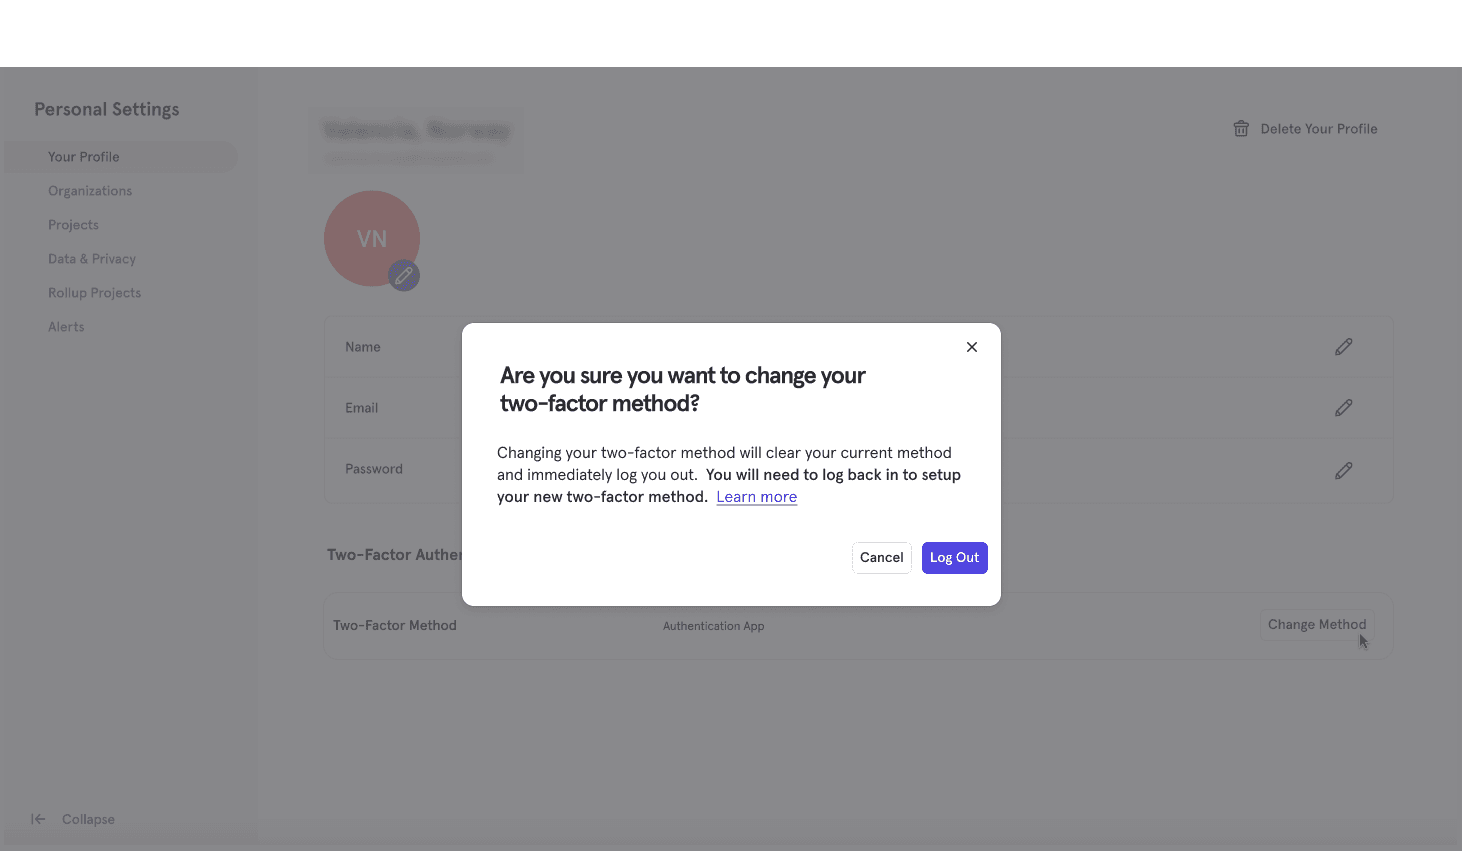Click the trash icon next to Delete Your Profile
Image resolution: width=1462 pixels, height=851 pixels.
click(1241, 128)
